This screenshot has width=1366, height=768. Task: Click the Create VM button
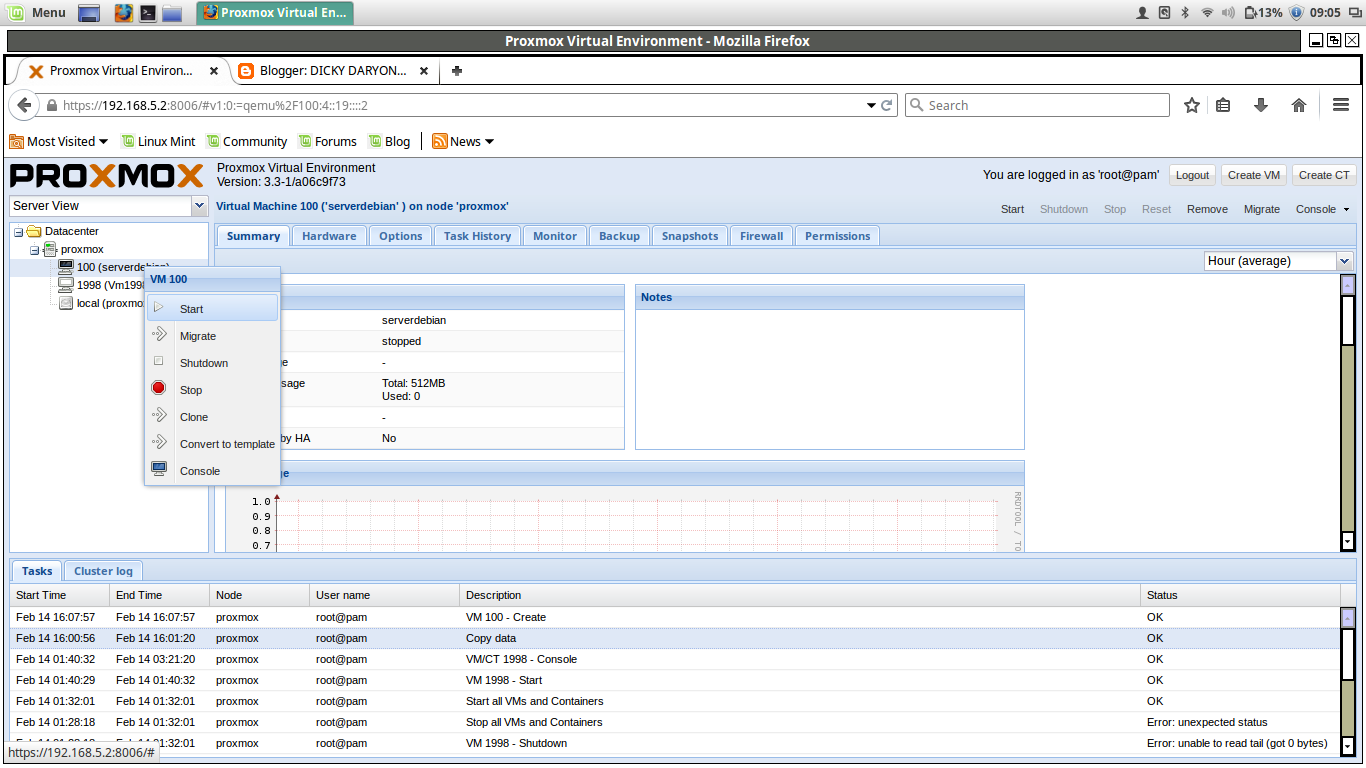coord(1253,174)
